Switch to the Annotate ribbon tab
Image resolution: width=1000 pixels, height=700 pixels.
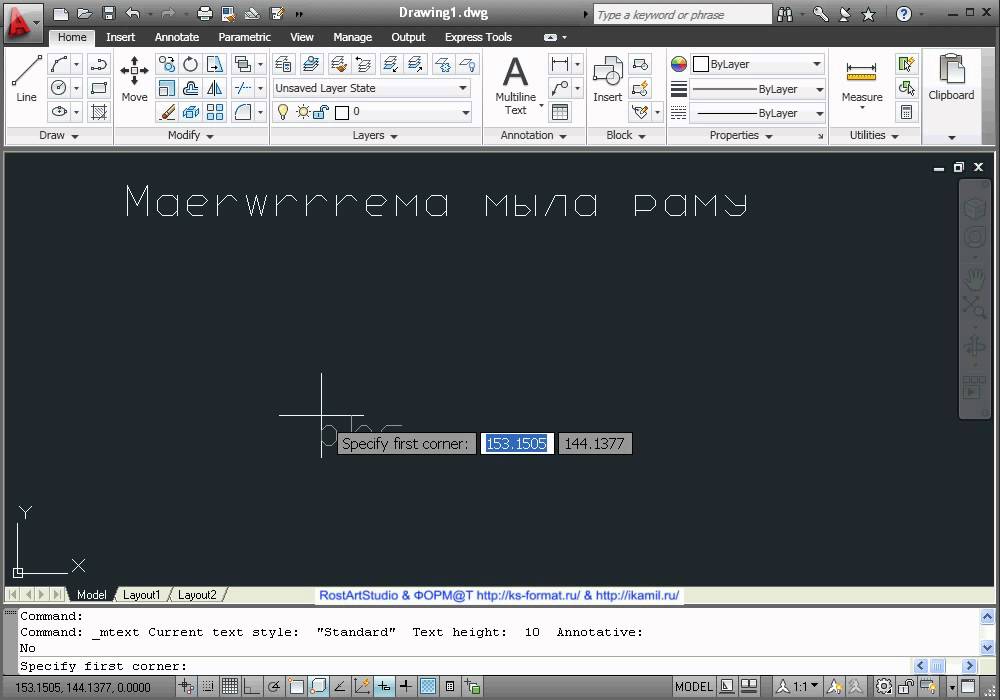(x=177, y=37)
